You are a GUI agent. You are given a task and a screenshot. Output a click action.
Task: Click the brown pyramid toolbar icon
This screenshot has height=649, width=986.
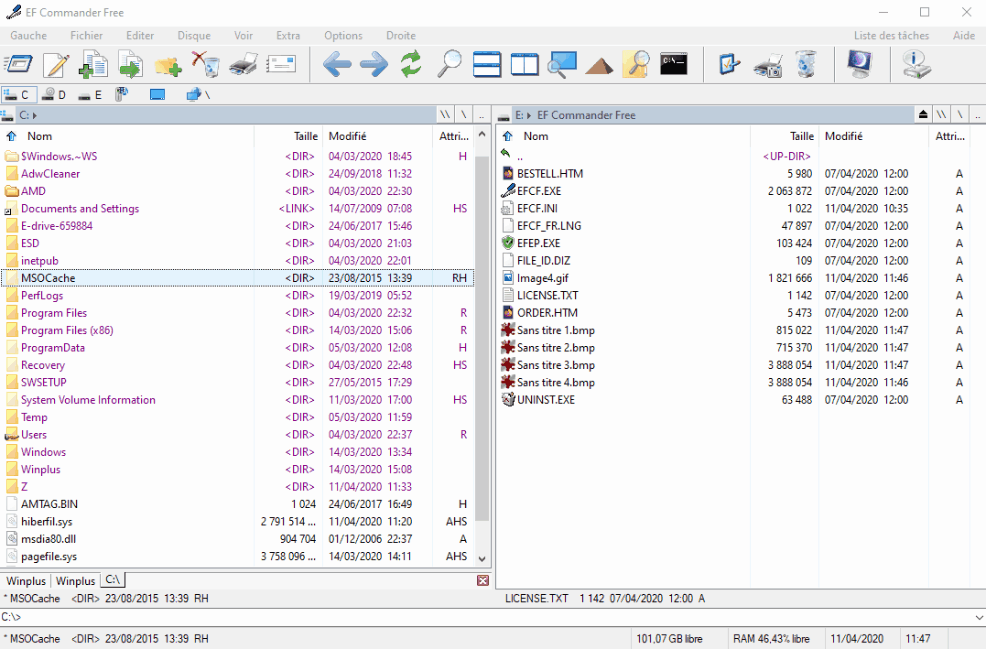click(599, 65)
